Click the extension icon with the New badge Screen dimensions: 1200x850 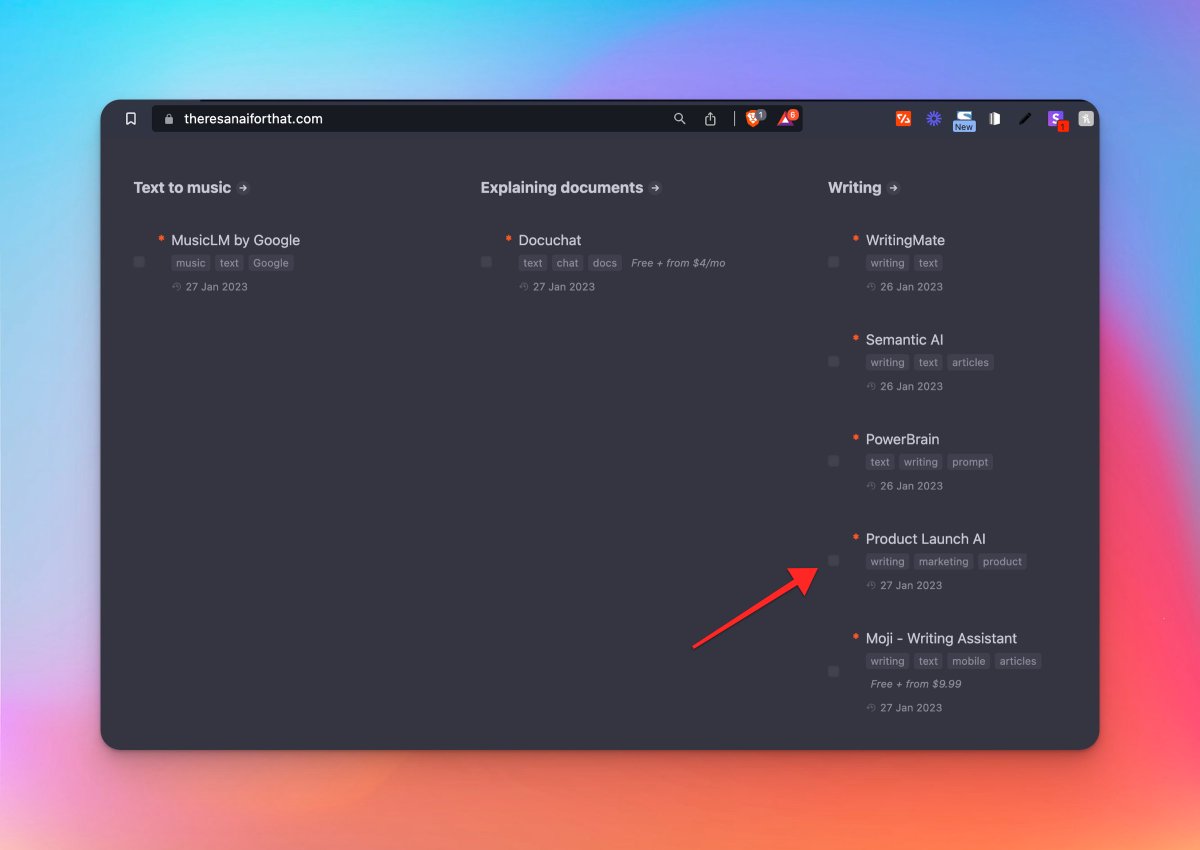click(x=964, y=121)
